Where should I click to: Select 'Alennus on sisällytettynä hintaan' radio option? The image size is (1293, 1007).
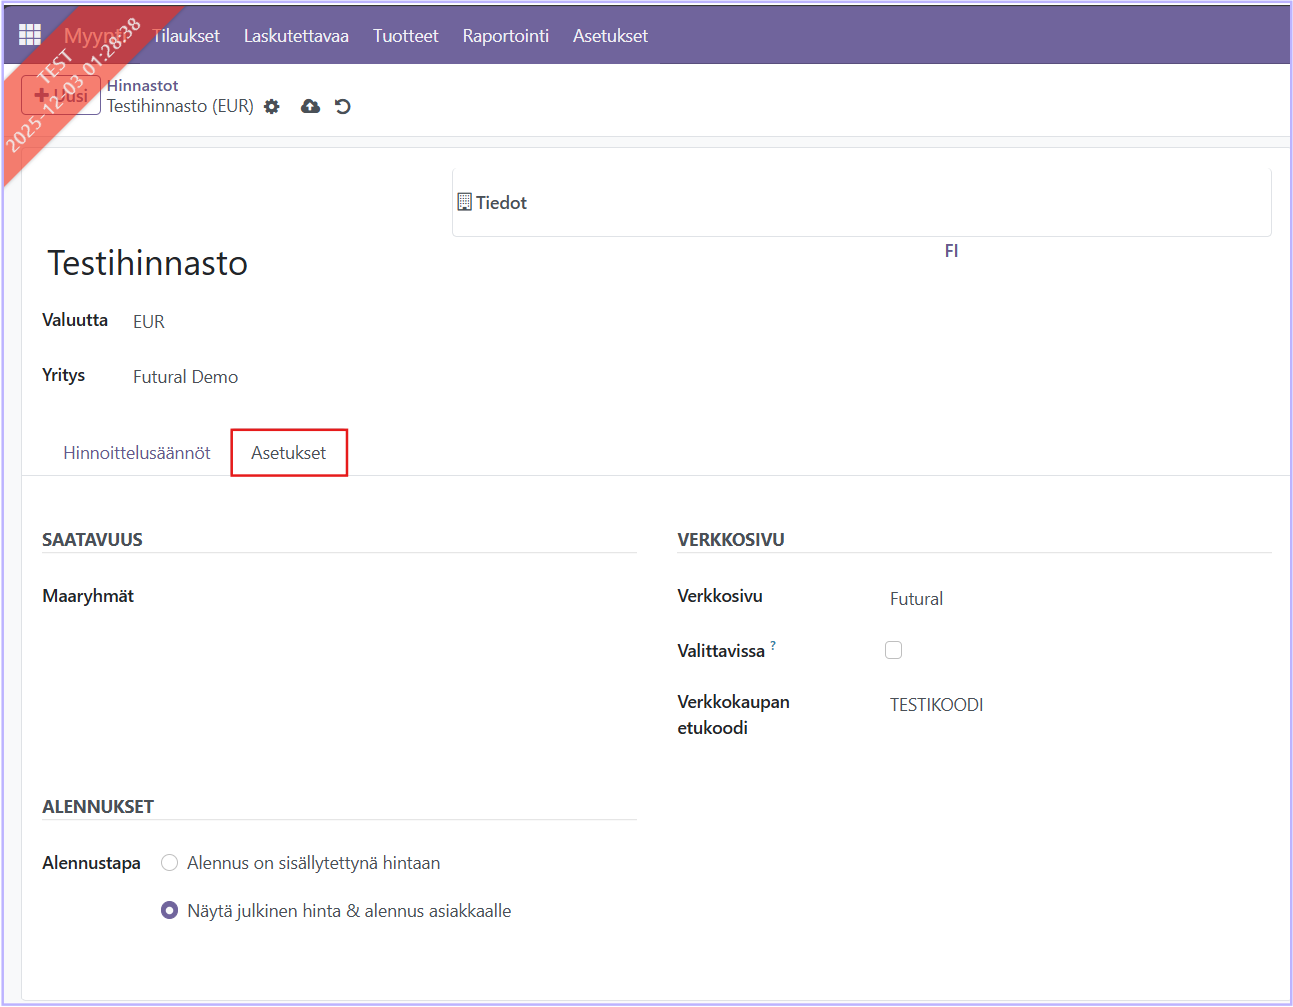pos(170,863)
